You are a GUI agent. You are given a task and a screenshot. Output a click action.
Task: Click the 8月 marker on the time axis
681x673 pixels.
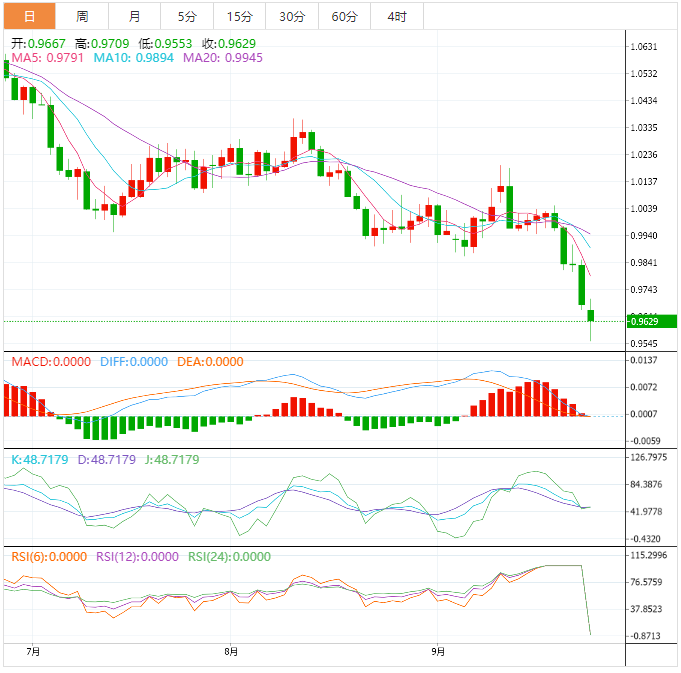pos(232,652)
